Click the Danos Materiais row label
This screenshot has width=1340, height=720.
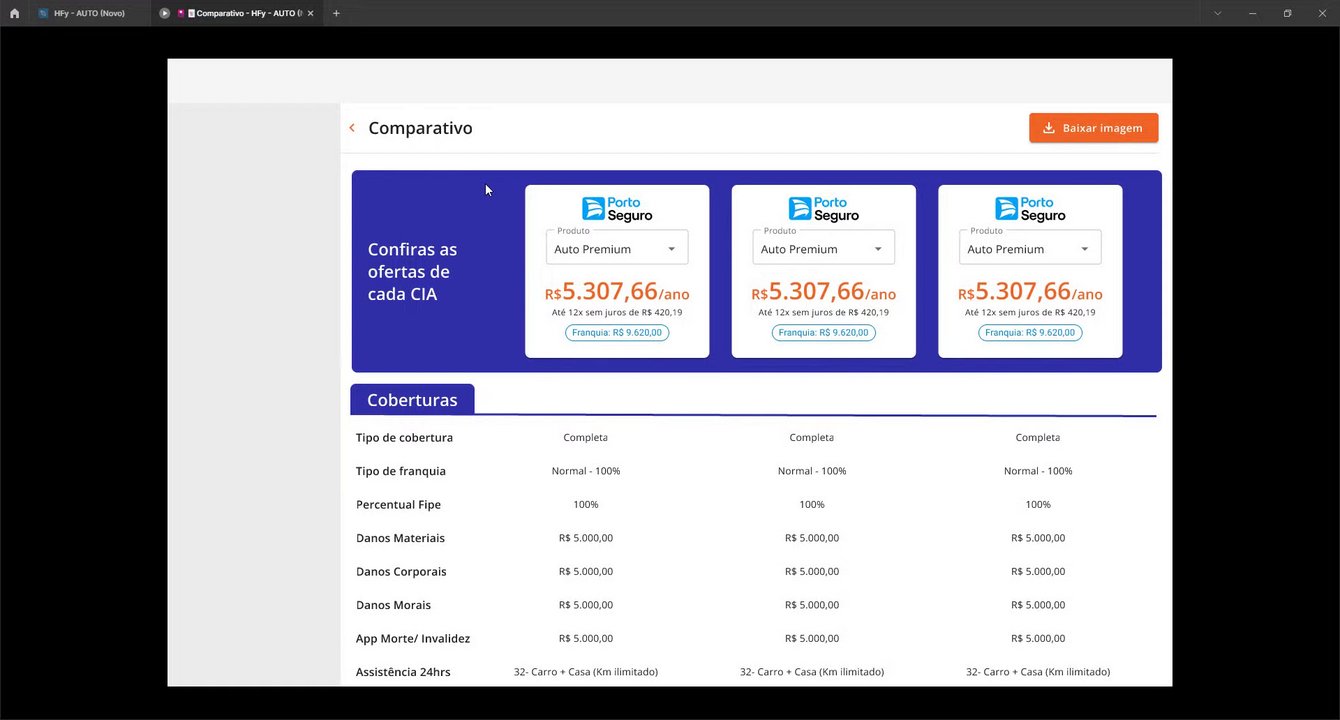pos(400,538)
